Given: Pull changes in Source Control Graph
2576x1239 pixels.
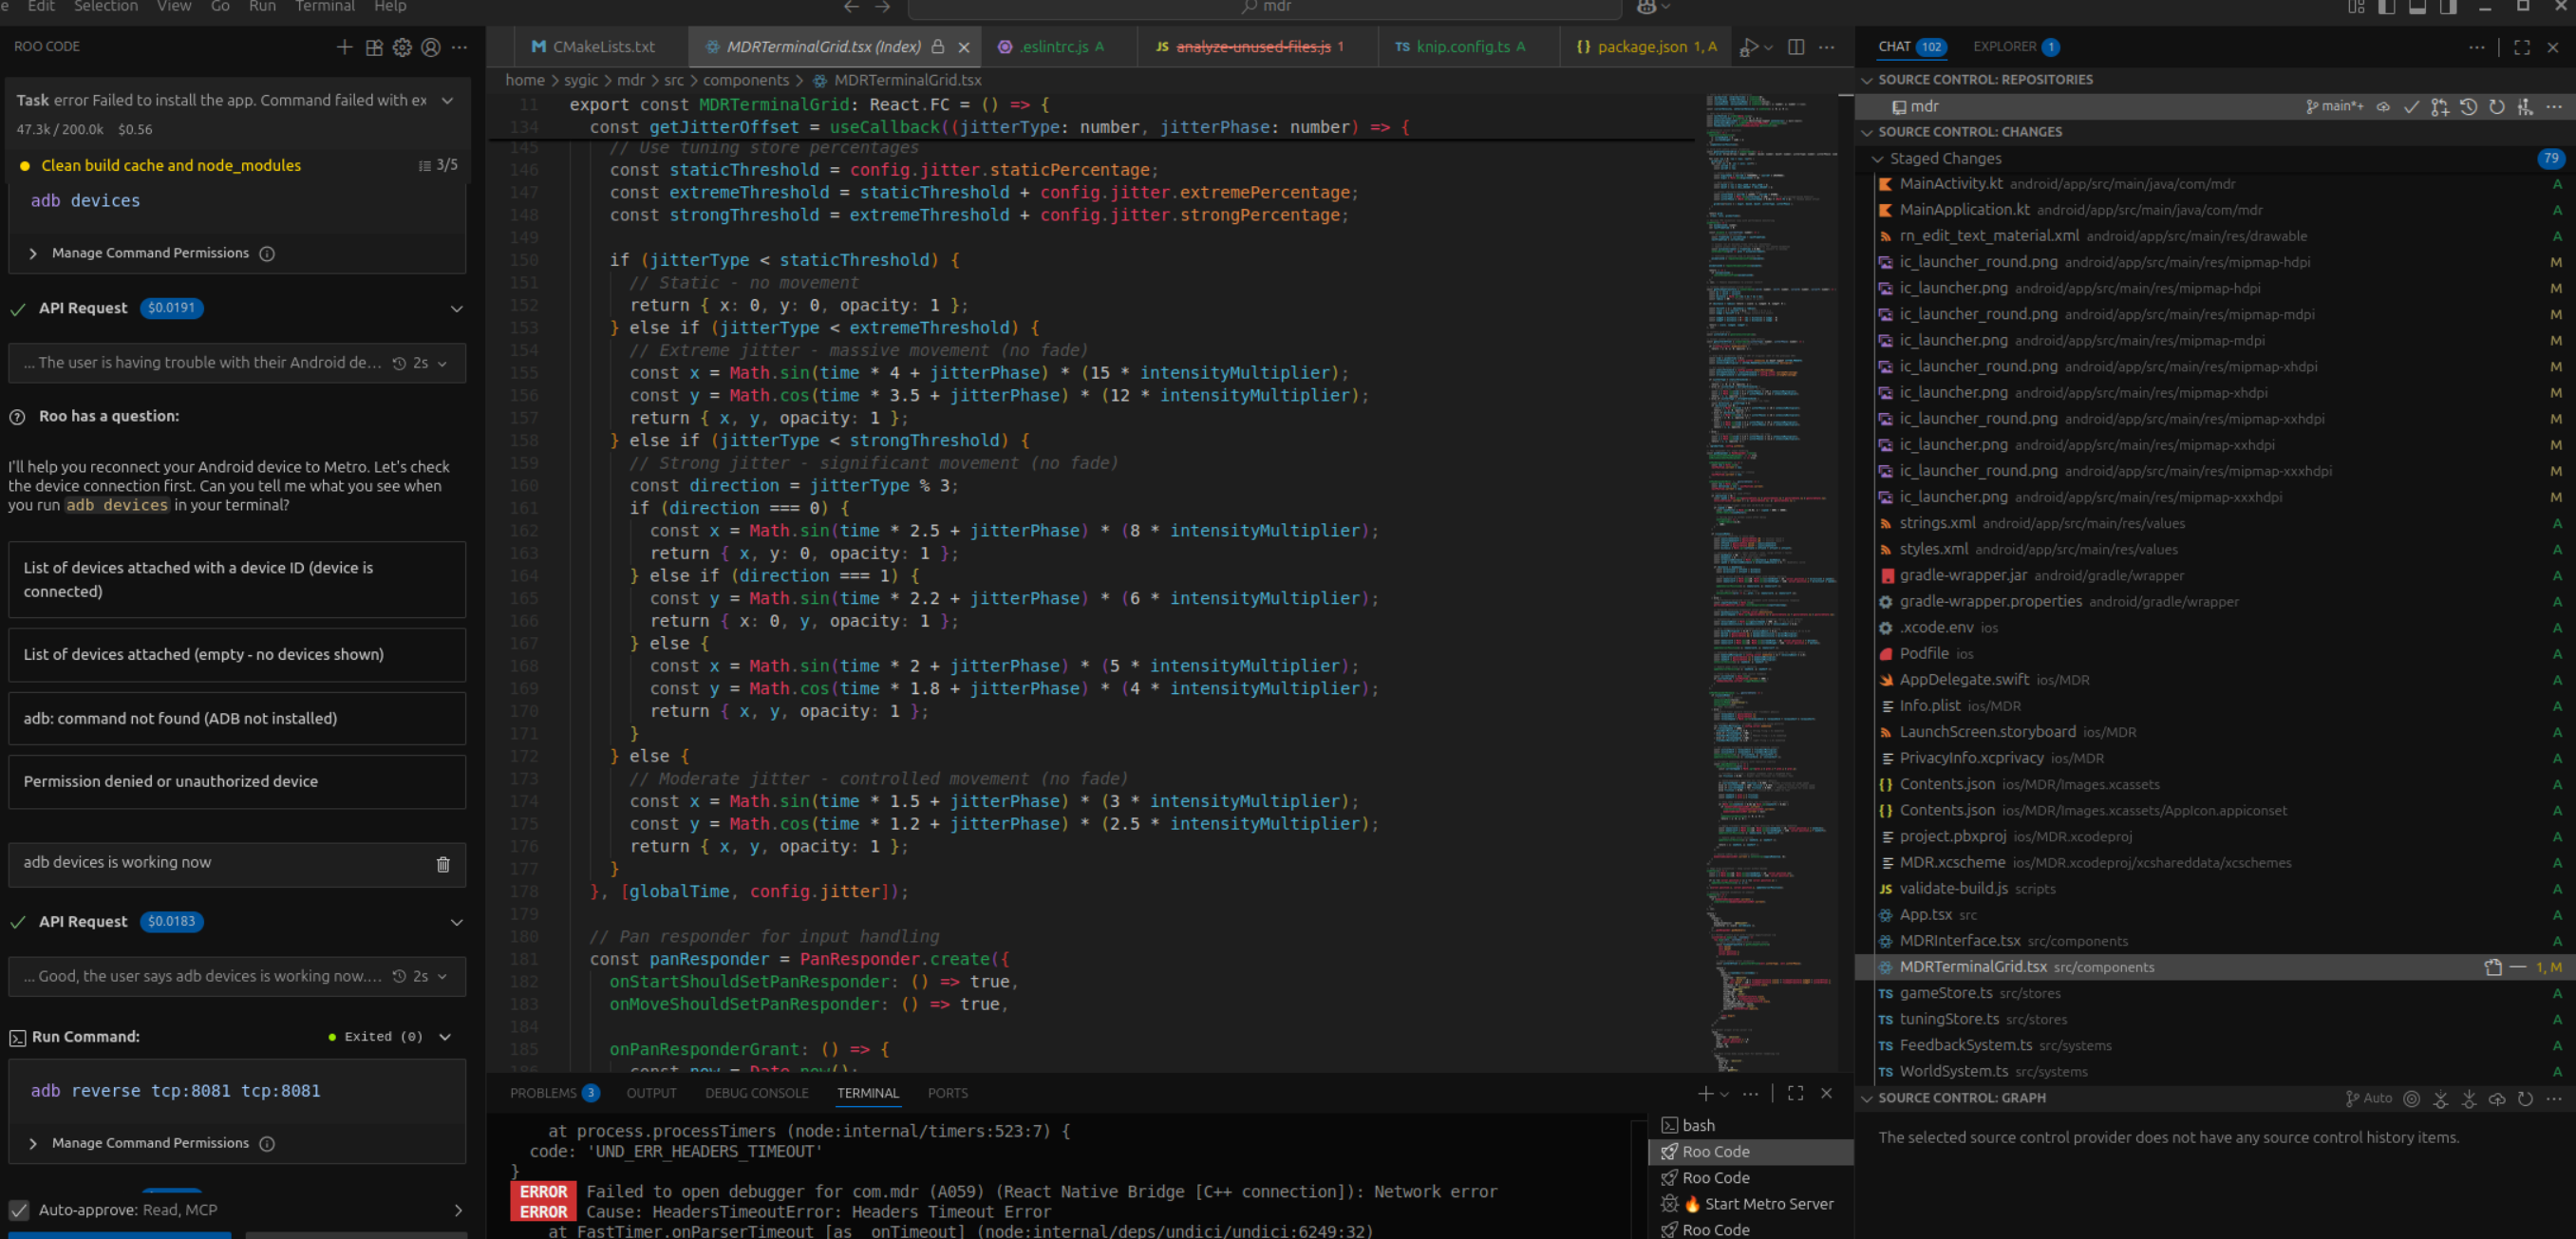Looking at the screenshot, I should click(2469, 1098).
